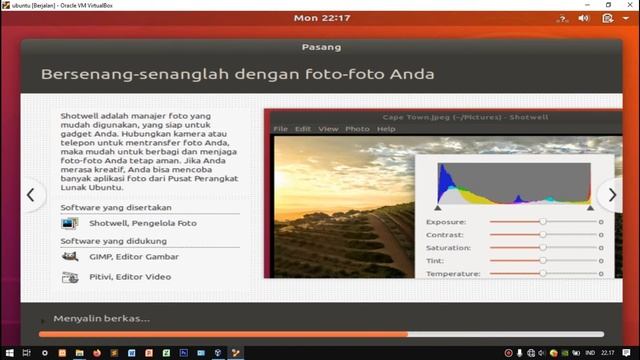Open Microsoft Word from the taskbar
The height and width of the screenshot is (360, 640).
[x=131, y=353]
